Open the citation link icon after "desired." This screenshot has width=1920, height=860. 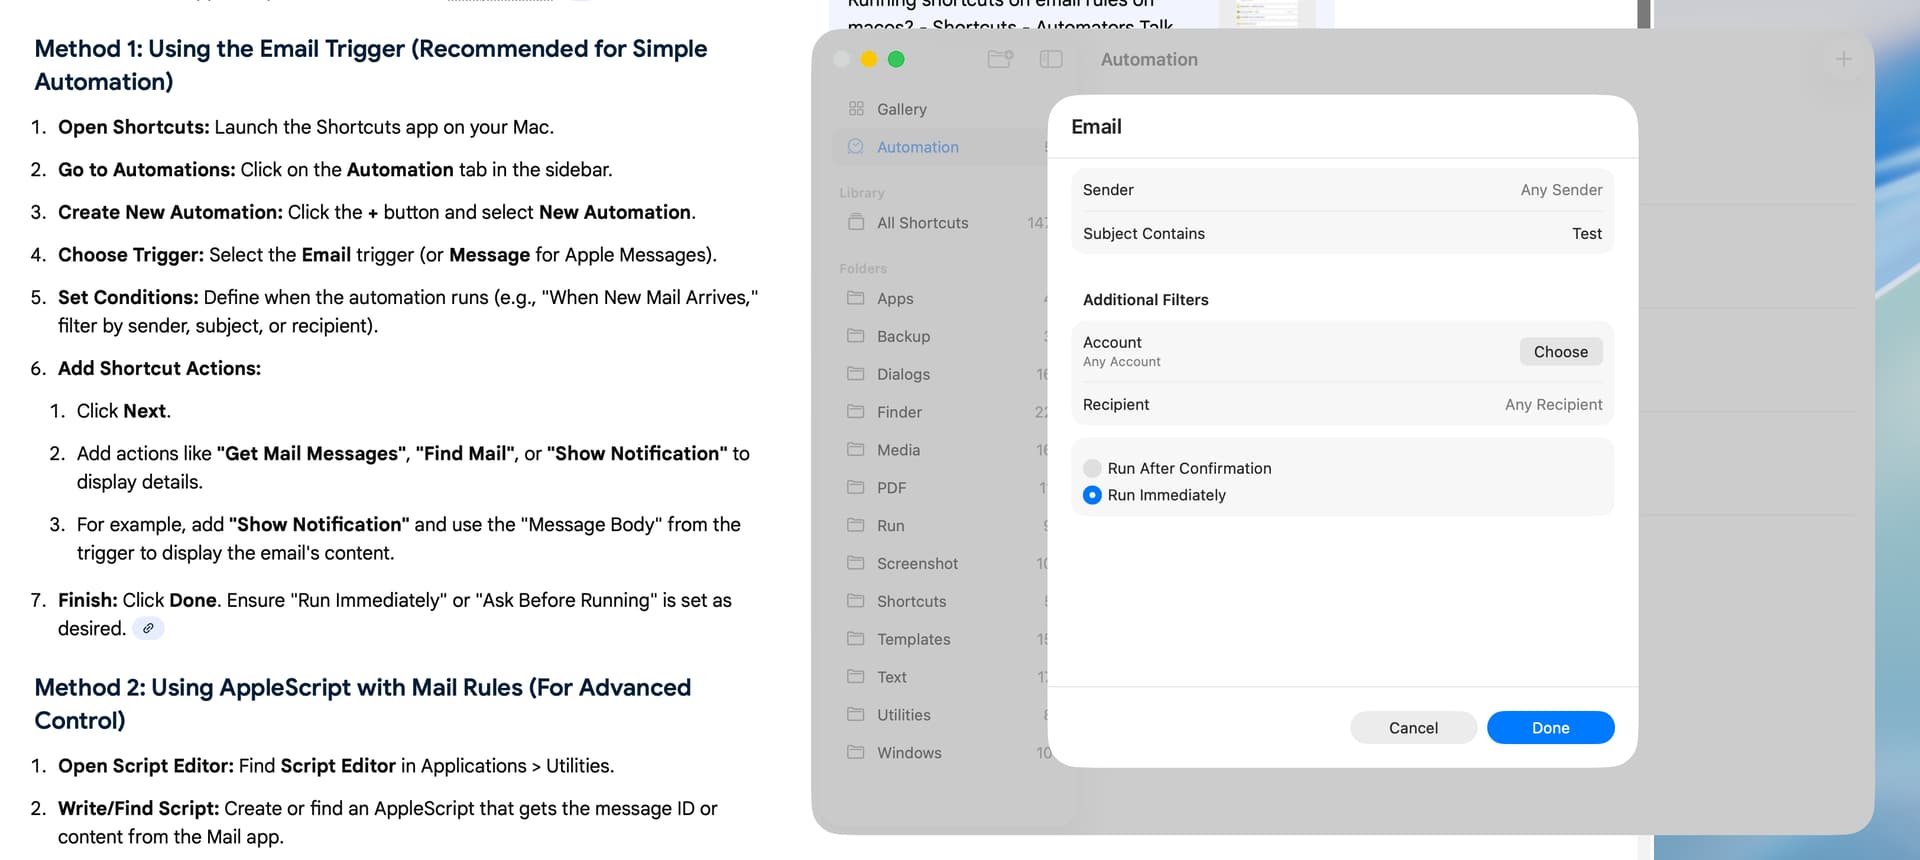tap(148, 628)
